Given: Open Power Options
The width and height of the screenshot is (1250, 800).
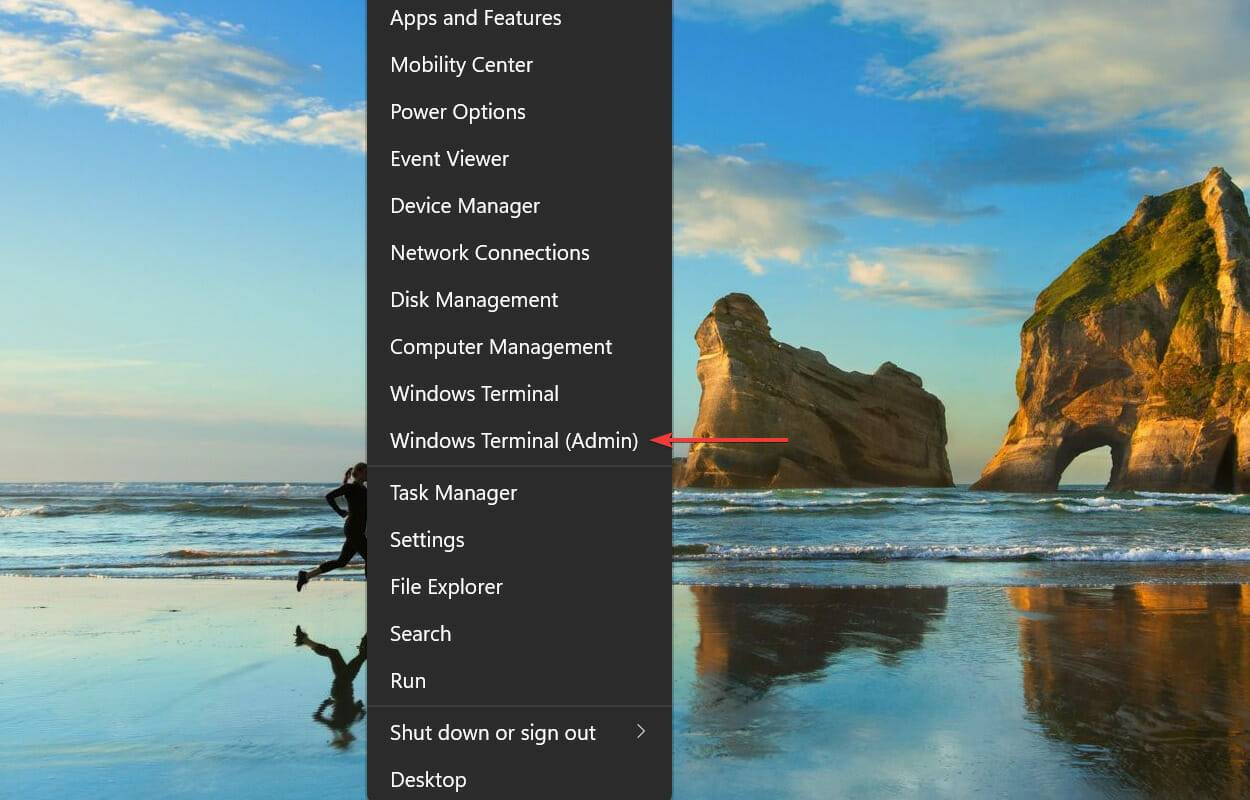Looking at the screenshot, I should point(457,111).
